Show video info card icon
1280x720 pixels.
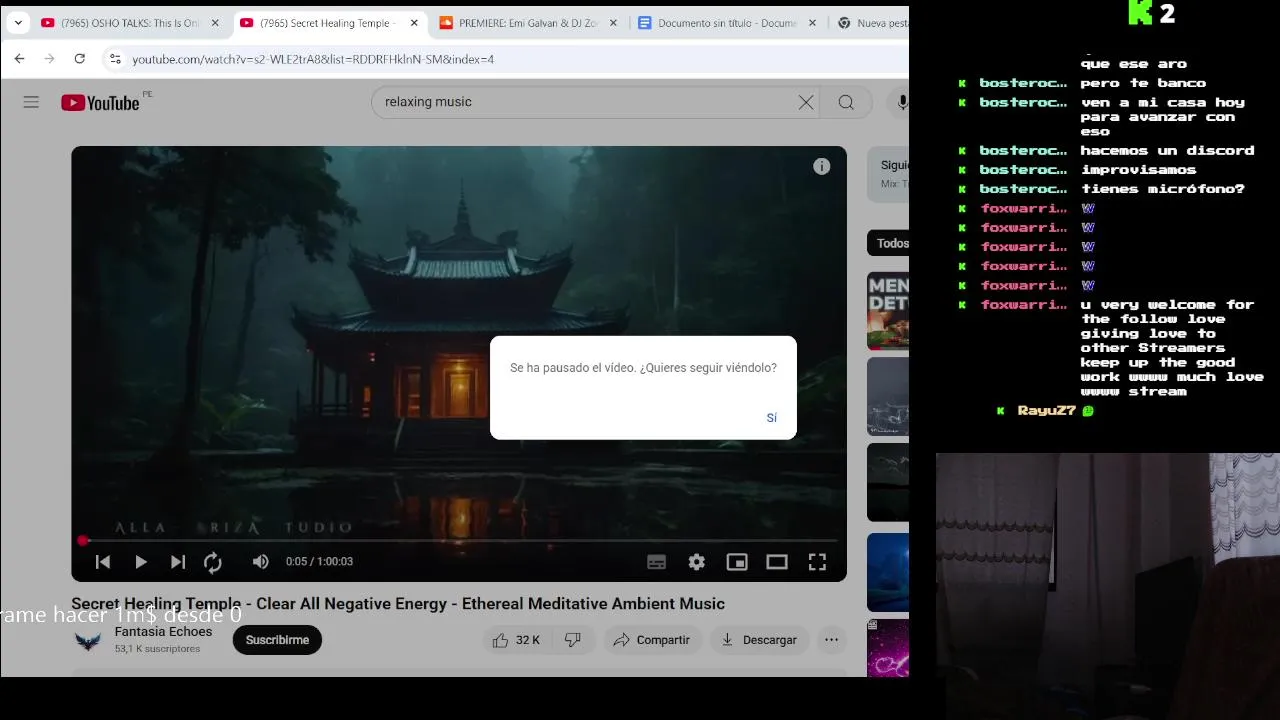click(821, 167)
